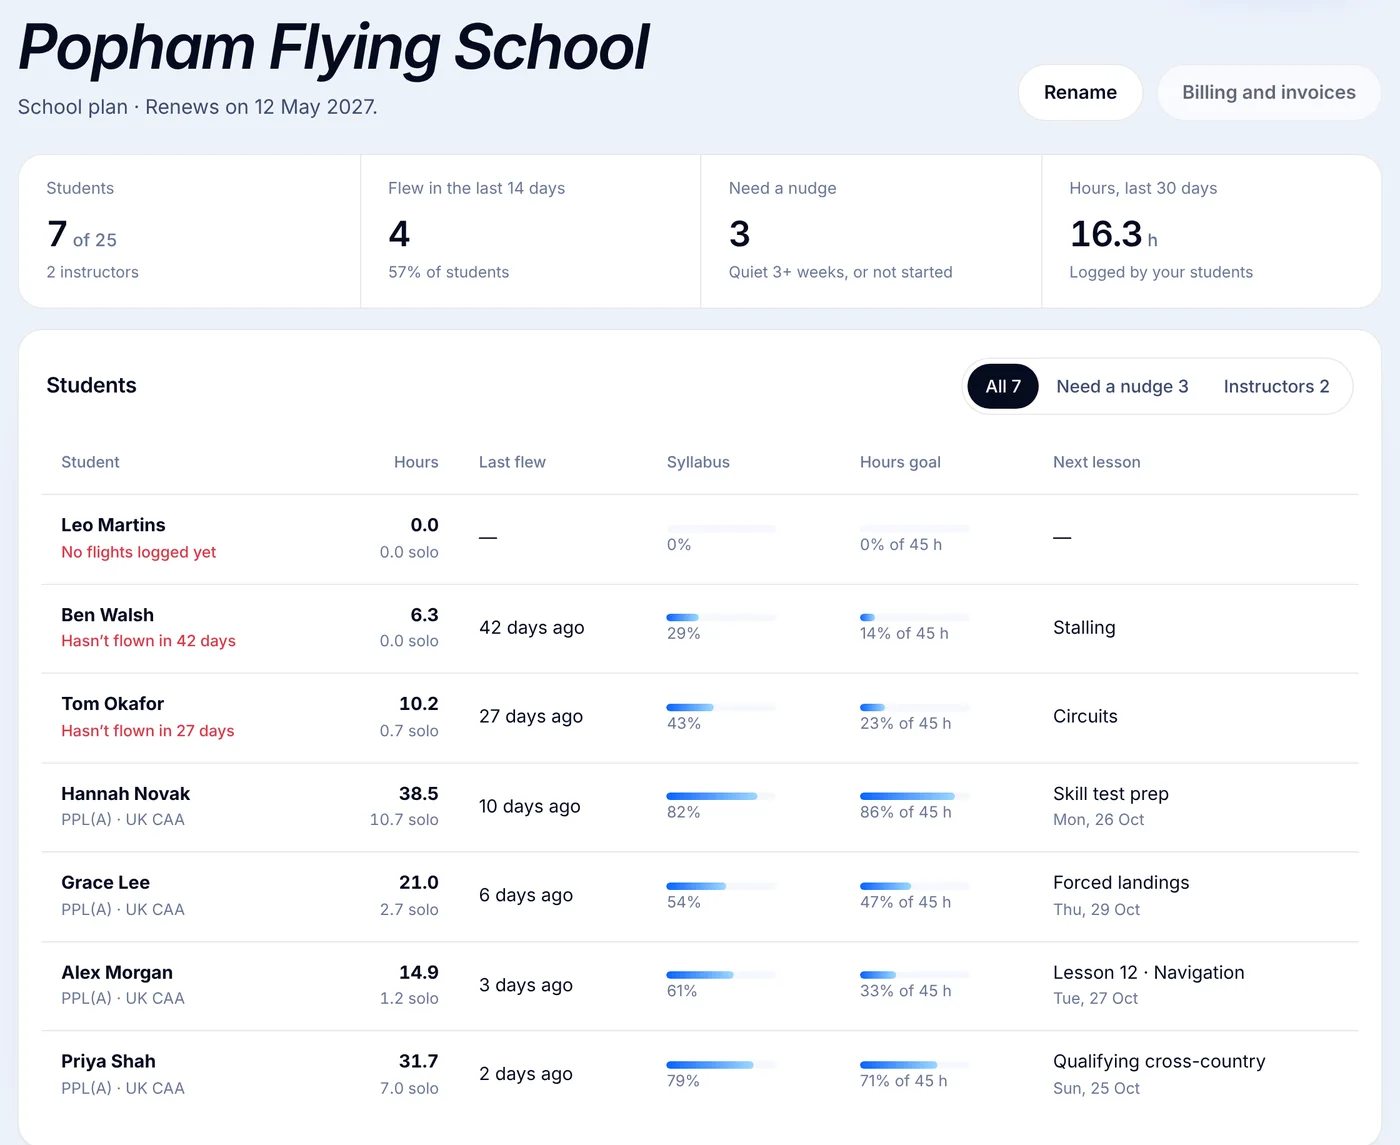Click the Circuits next lesson
Image resolution: width=1400 pixels, height=1145 pixels.
(x=1085, y=717)
